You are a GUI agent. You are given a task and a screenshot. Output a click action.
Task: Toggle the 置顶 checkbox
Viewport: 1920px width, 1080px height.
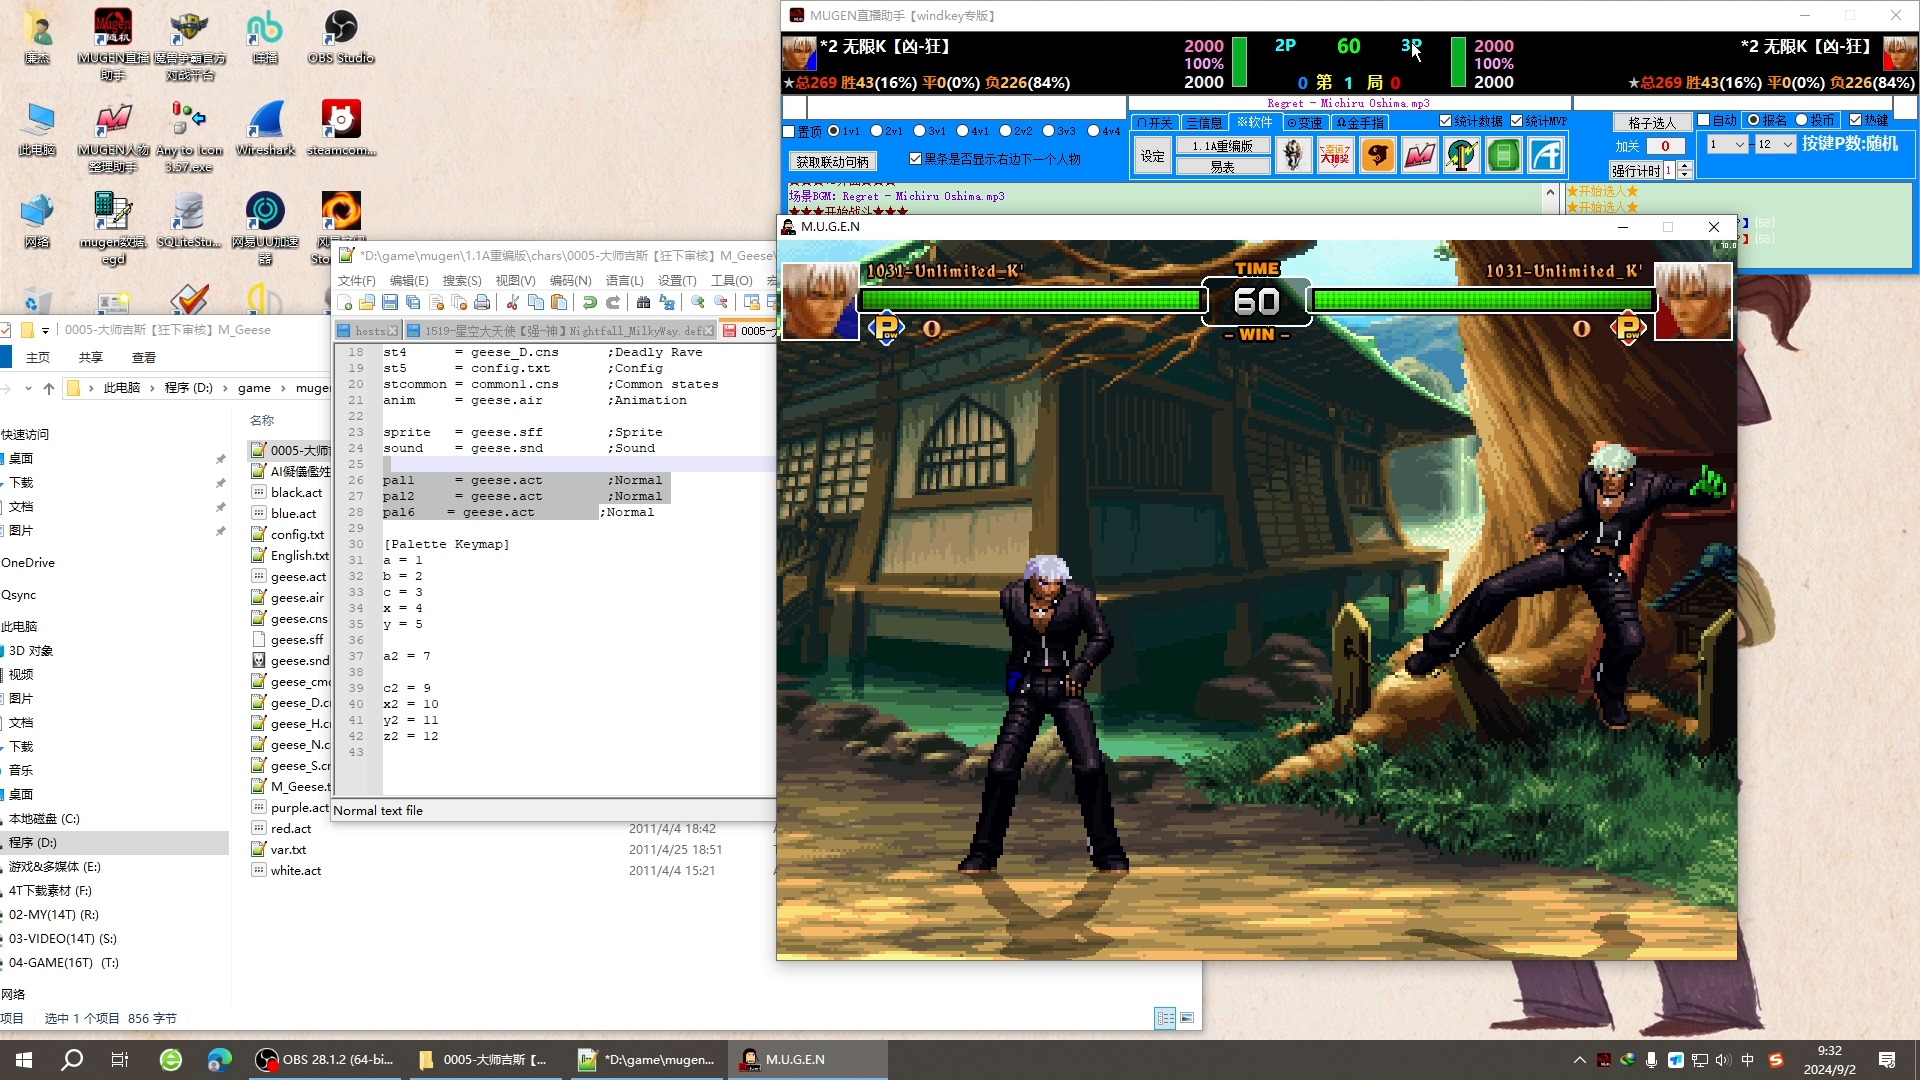(789, 131)
